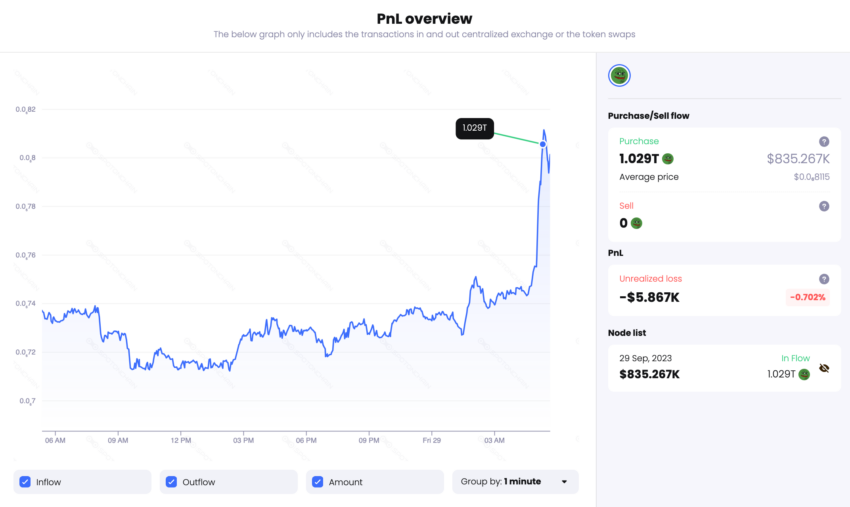Click the Average price value
This screenshot has height=507, width=850.
point(810,177)
